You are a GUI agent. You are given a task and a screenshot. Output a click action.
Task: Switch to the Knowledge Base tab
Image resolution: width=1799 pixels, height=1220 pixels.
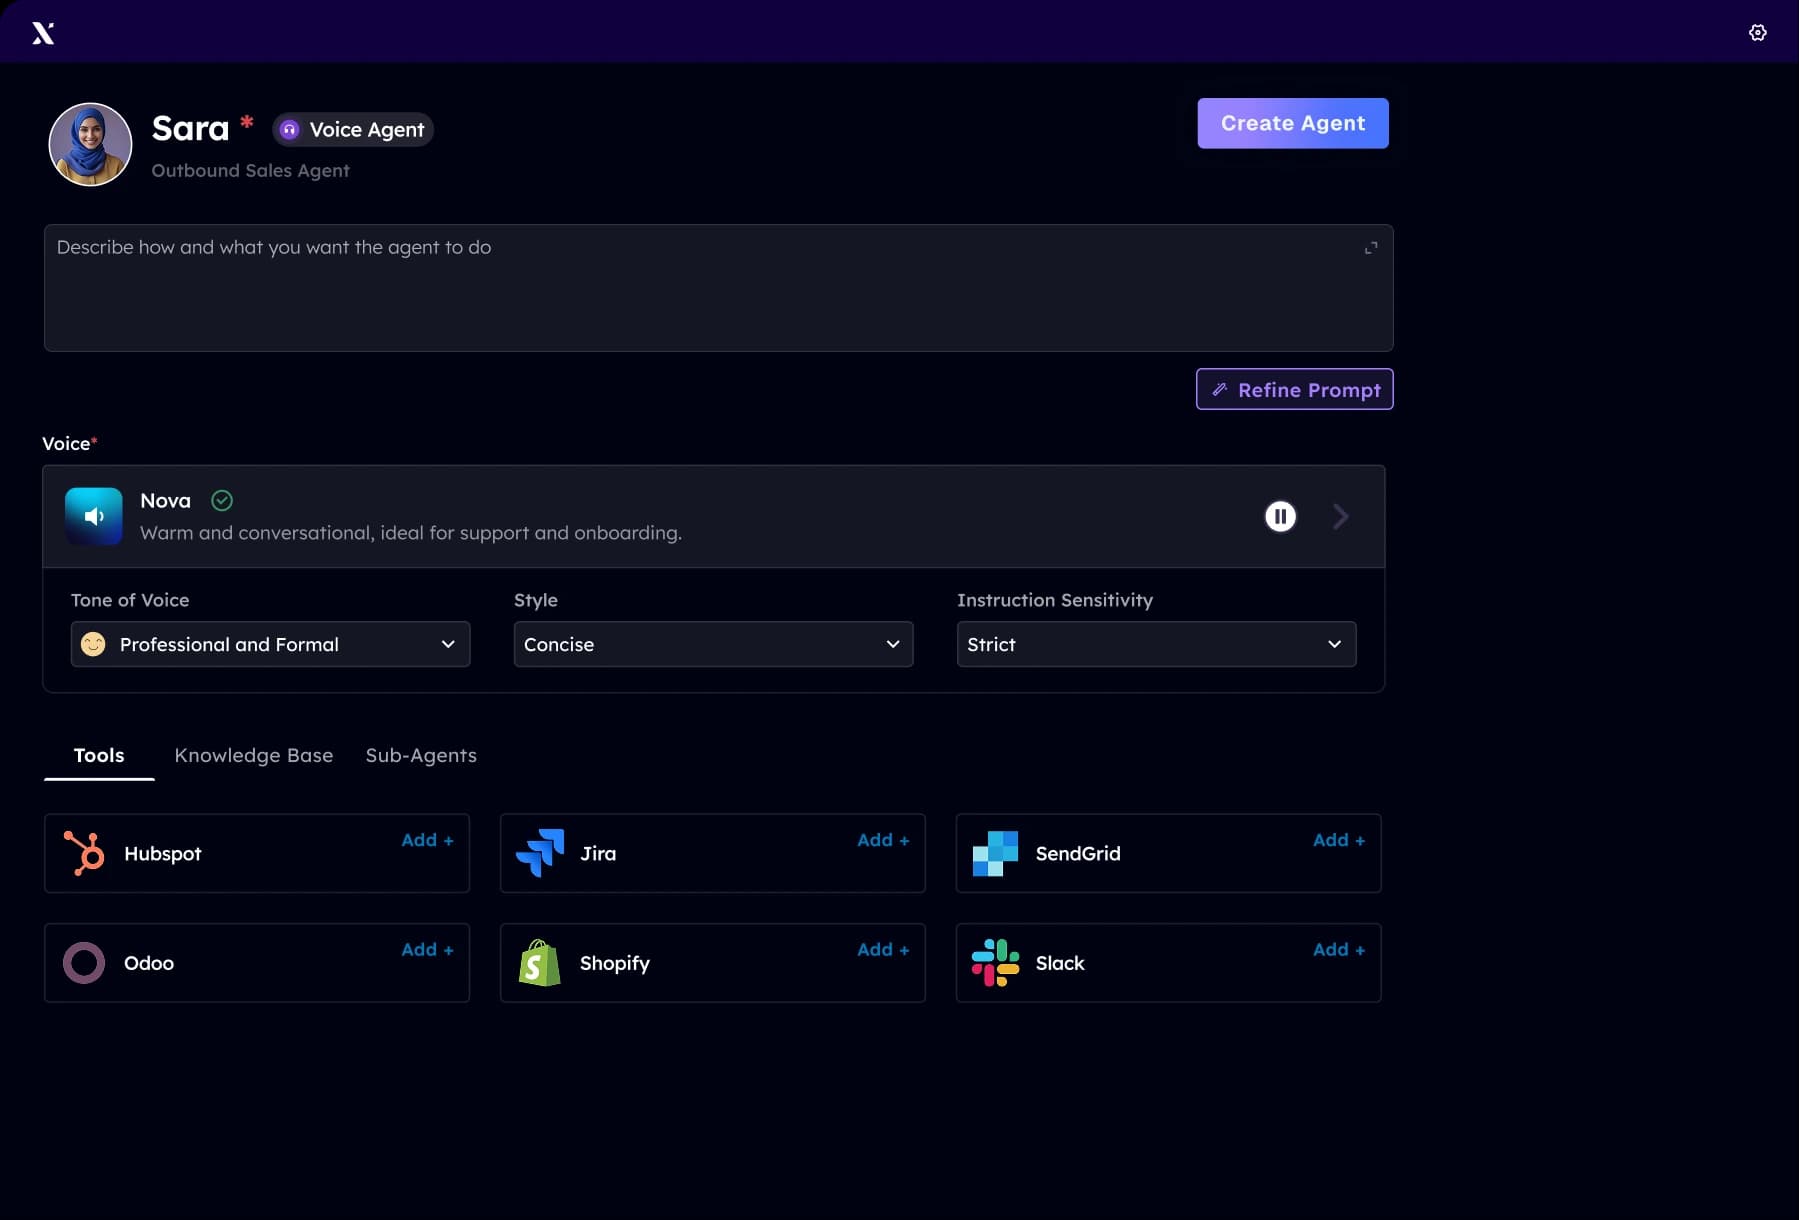[253, 755]
